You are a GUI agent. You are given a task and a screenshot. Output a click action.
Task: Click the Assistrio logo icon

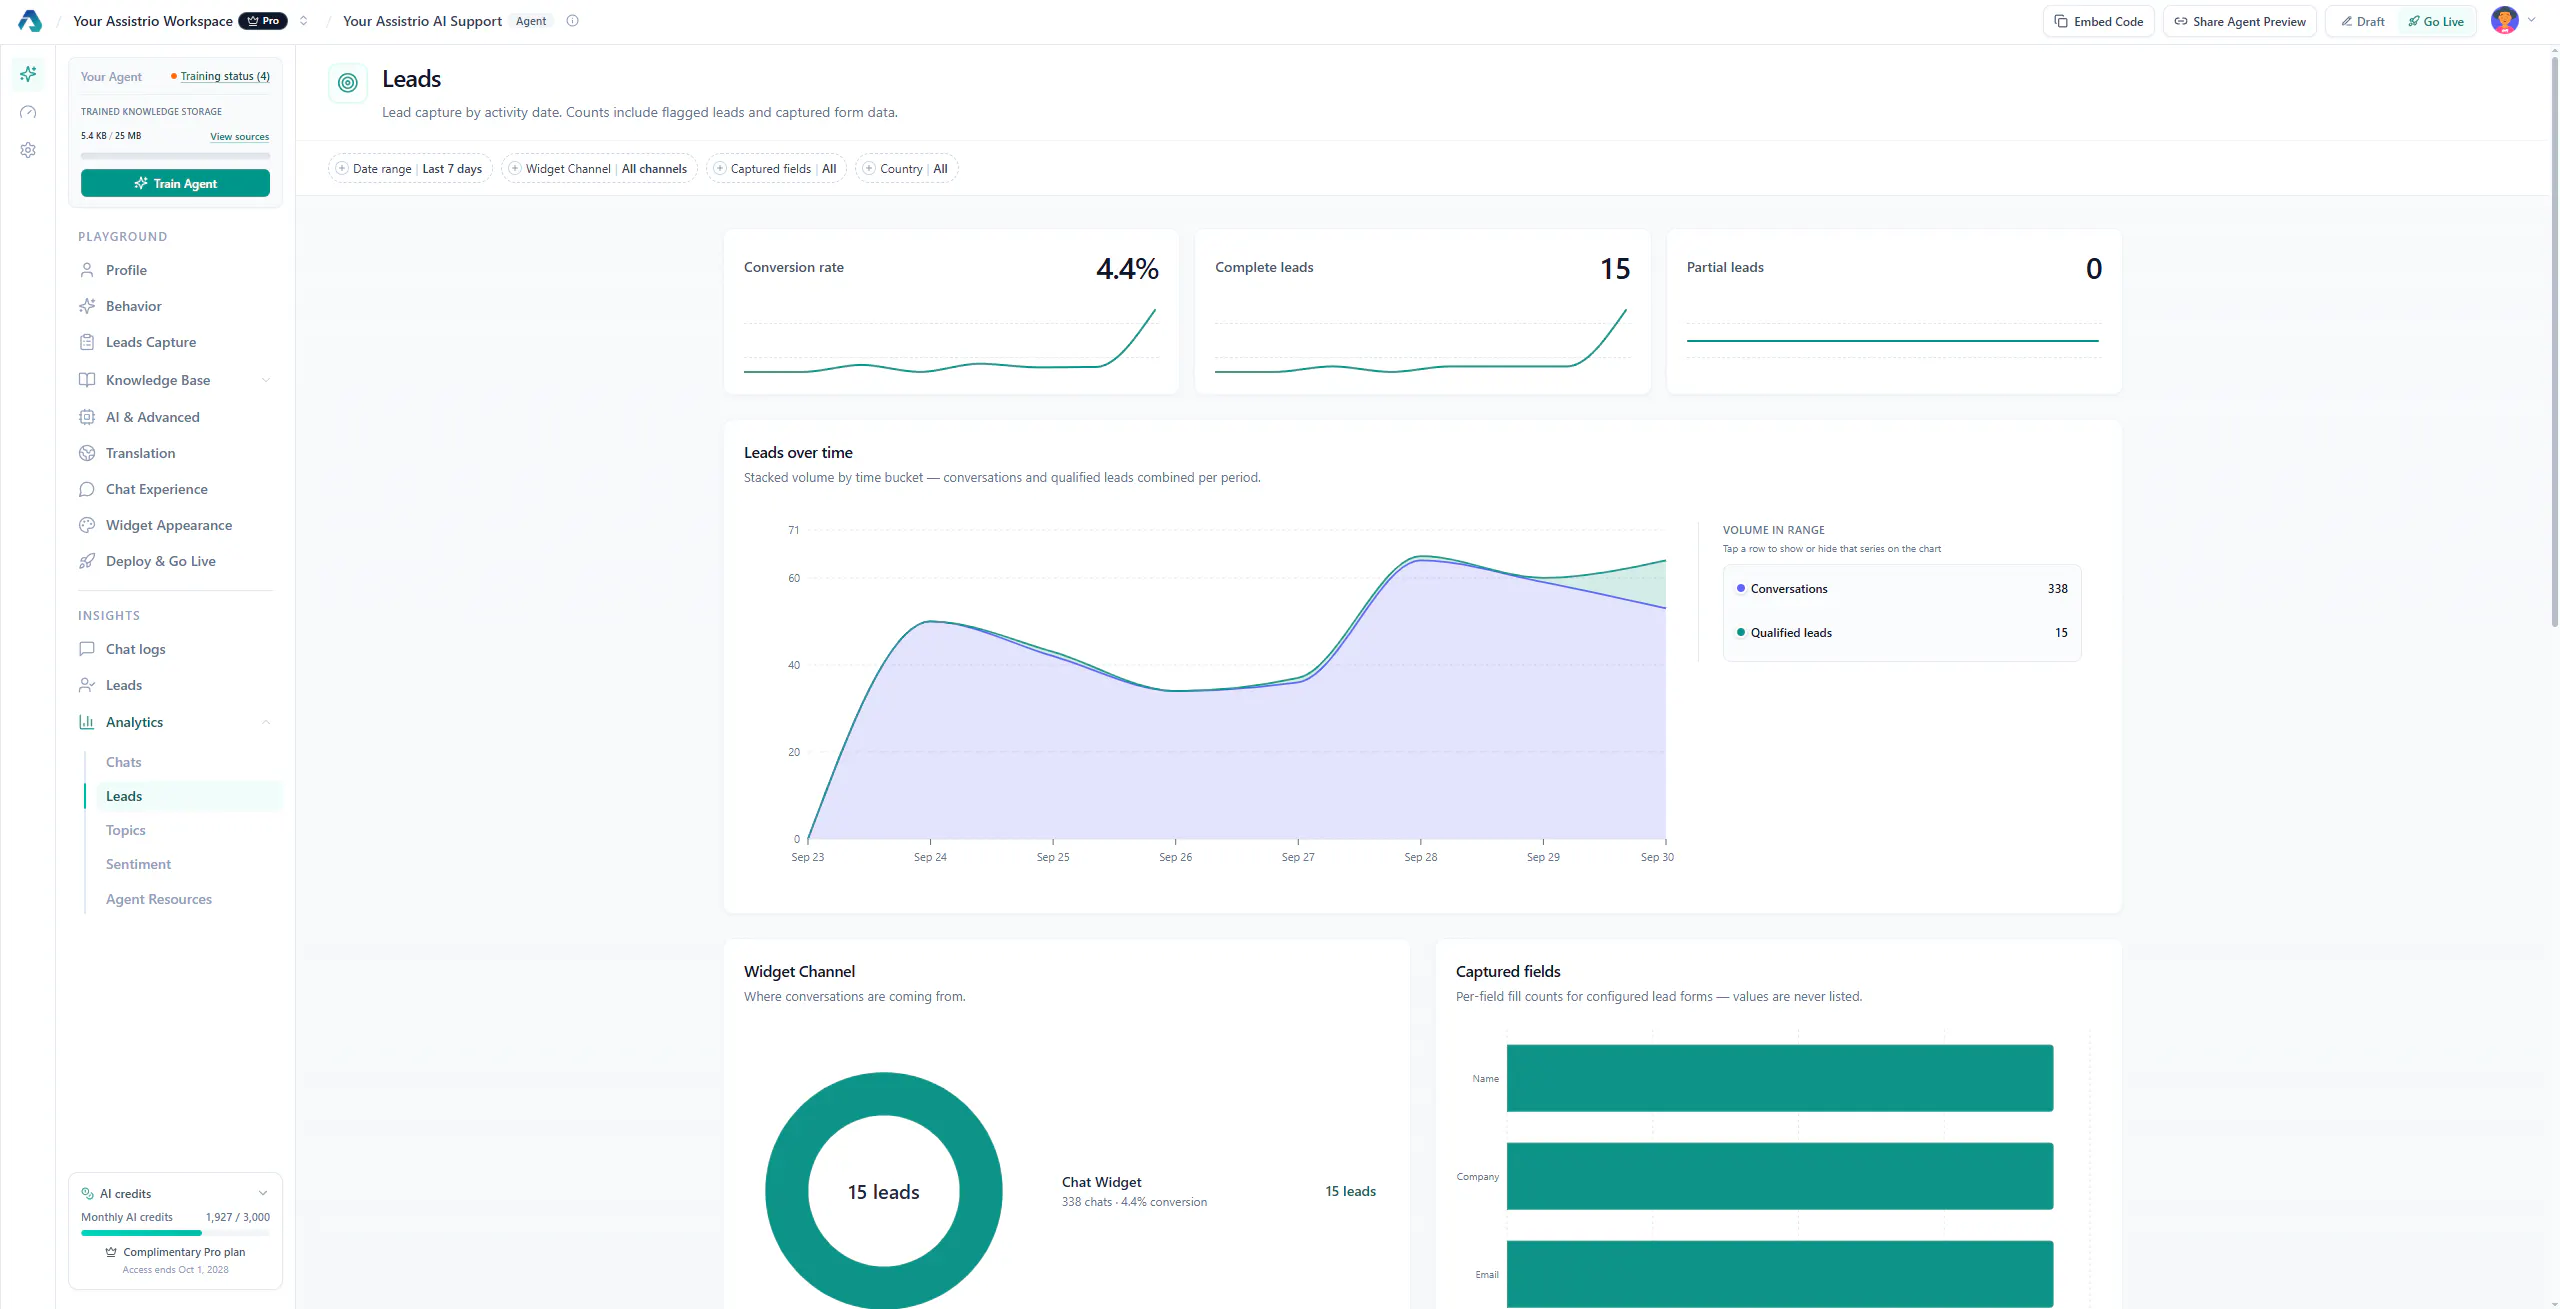[x=29, y=21]
